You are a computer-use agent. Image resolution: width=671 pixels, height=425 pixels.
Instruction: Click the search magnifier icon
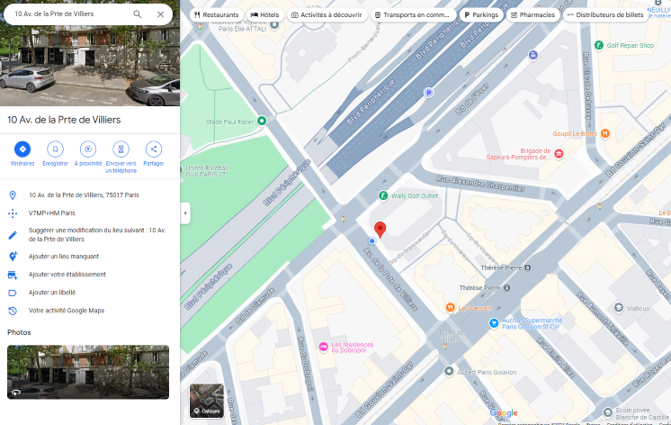pyautogui.click(x=137, y=15)
